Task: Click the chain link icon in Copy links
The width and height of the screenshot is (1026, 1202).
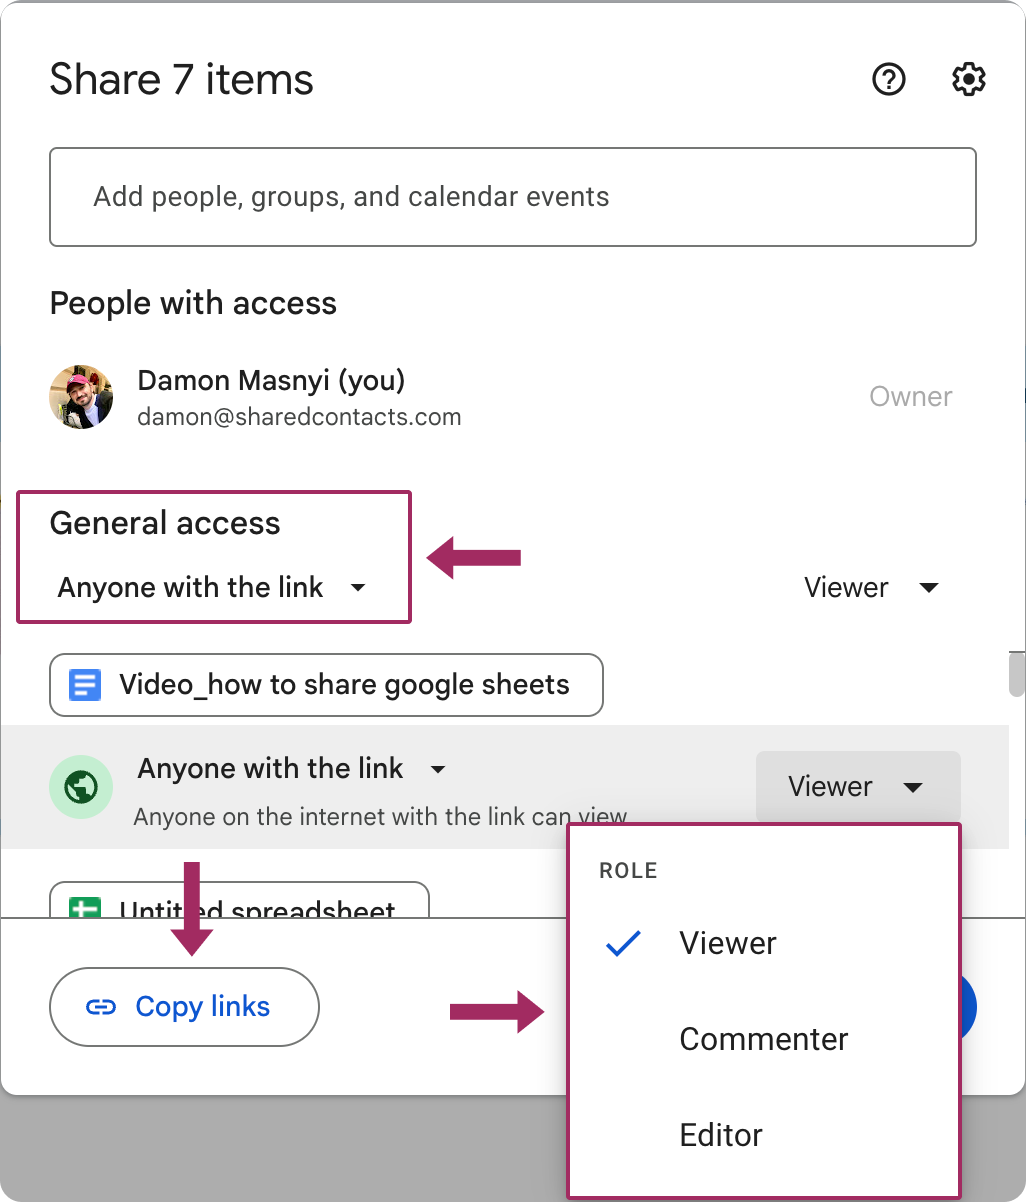Action: 101,1007
